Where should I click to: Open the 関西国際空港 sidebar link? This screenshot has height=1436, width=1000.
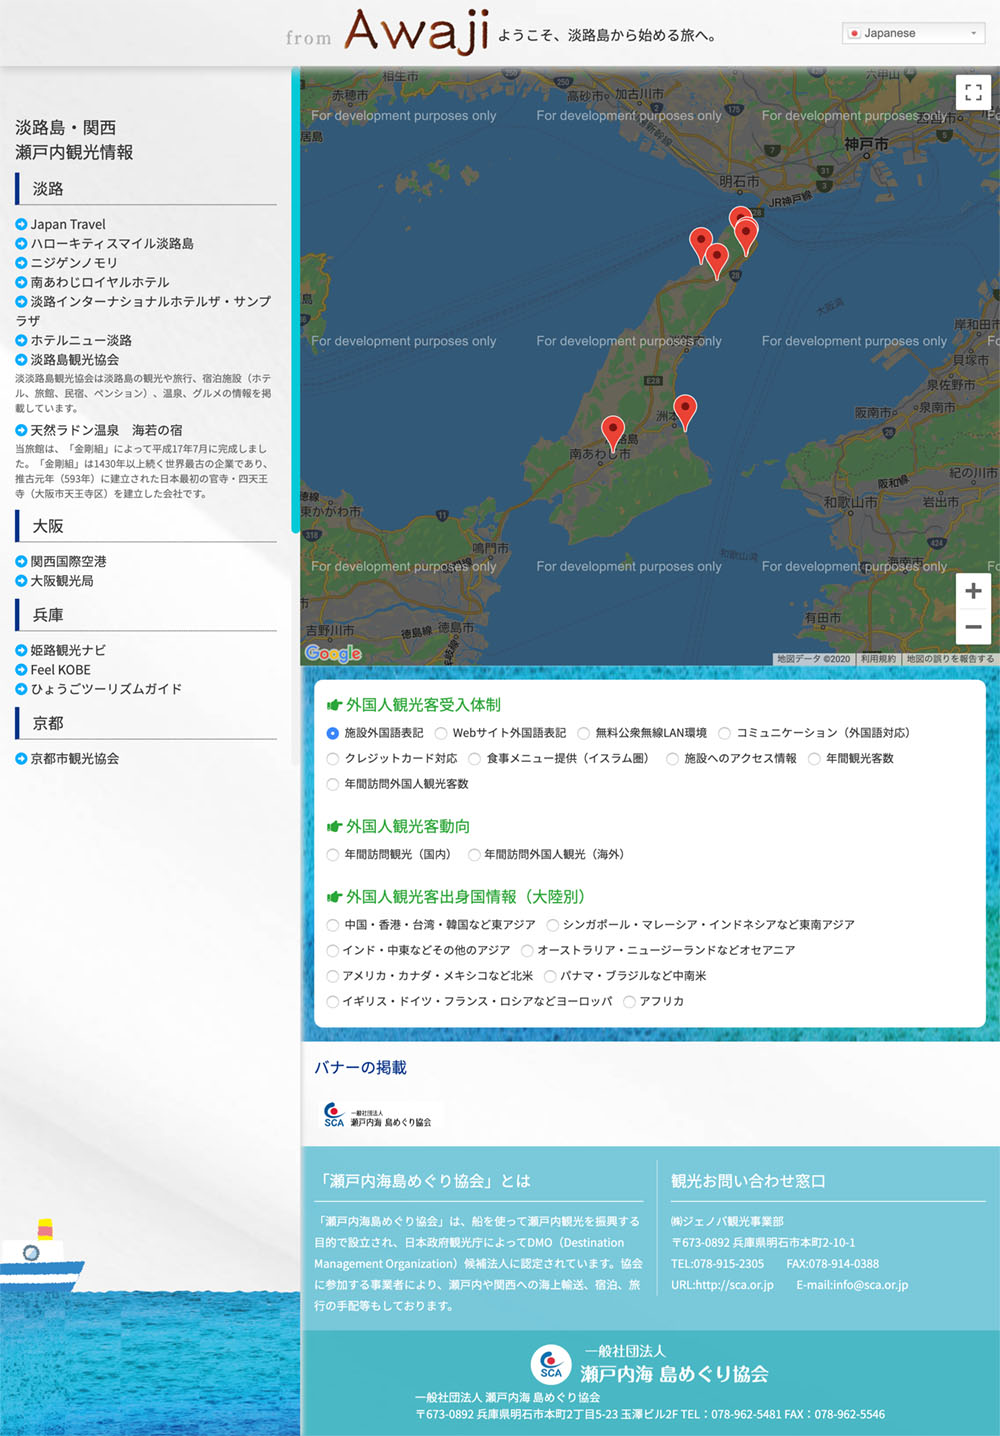click(x=68, y=562)
